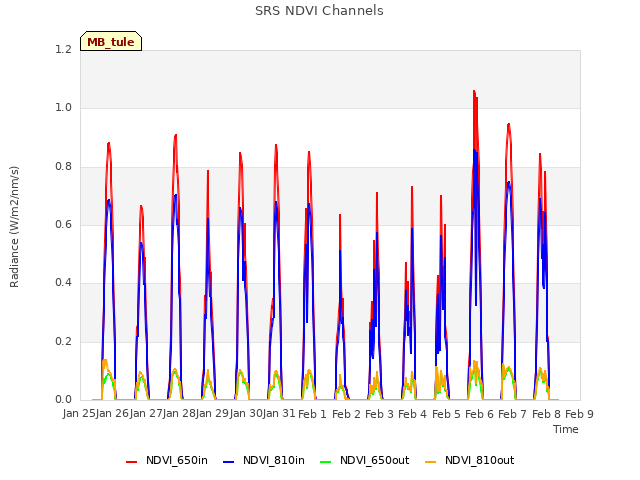Click the red NDVI_650in legend swatch
The image size is (640, 480).
131,462
